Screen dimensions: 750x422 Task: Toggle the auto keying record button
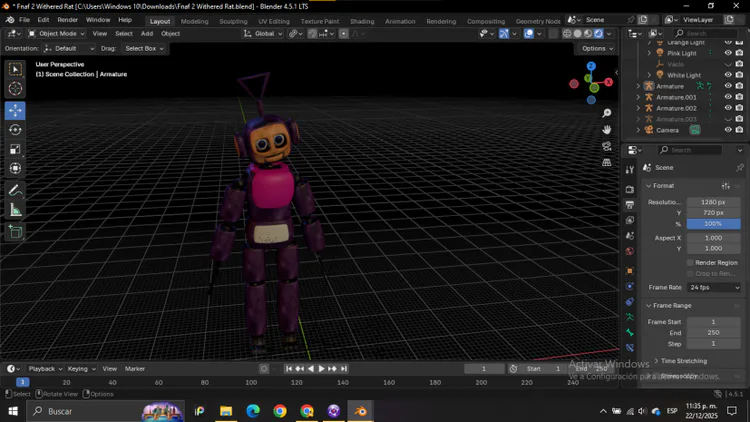[264, 369]
